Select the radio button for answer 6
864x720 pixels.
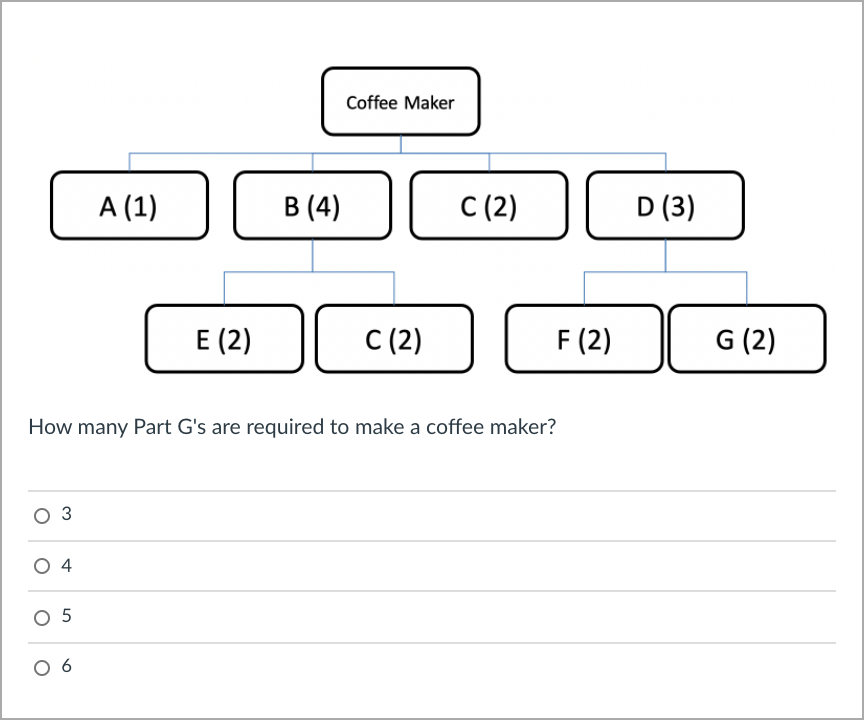tap(42, 666)
